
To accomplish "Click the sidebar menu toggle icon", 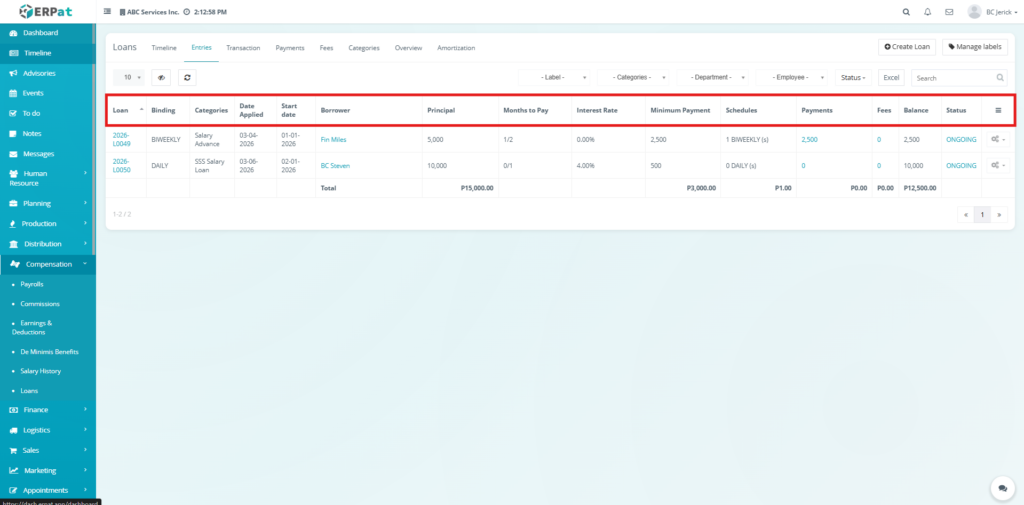I will pyautogui.click(x=108, y=12).
